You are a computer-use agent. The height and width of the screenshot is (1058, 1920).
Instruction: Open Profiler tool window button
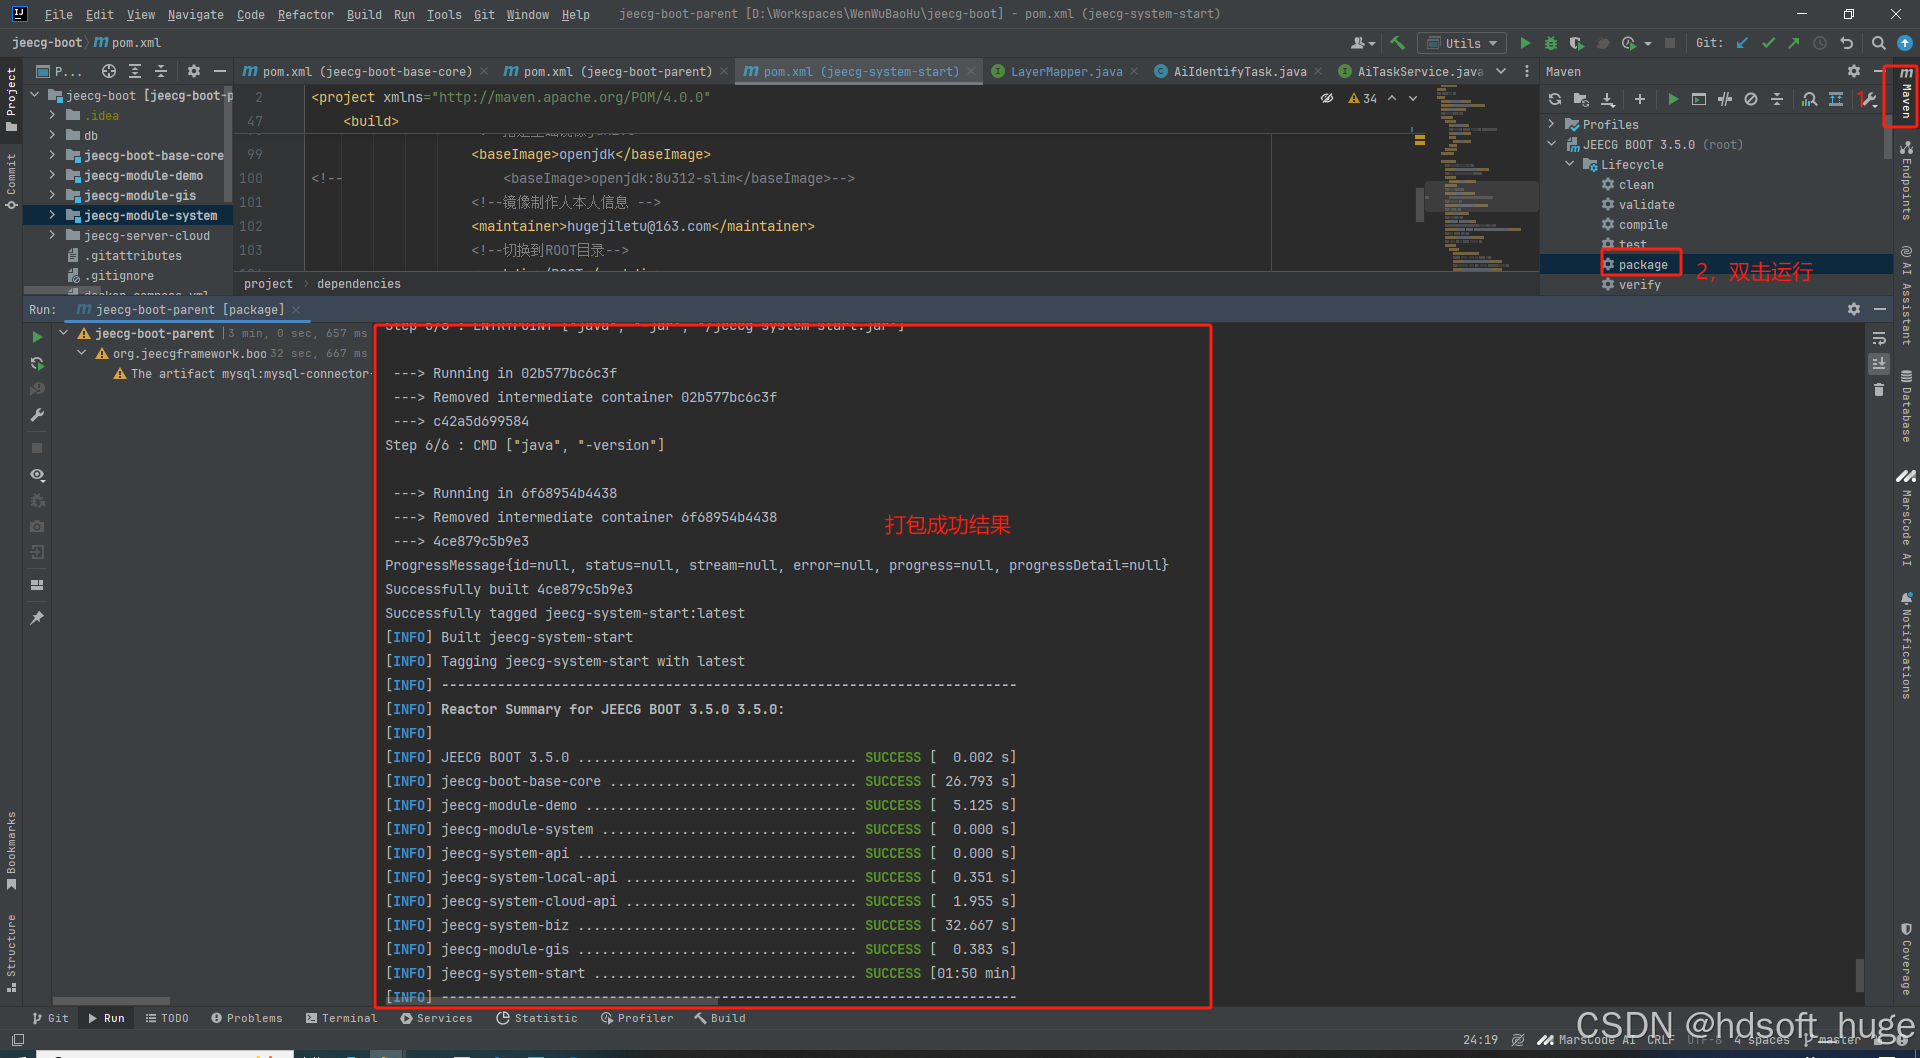[x=637, y=1018]
